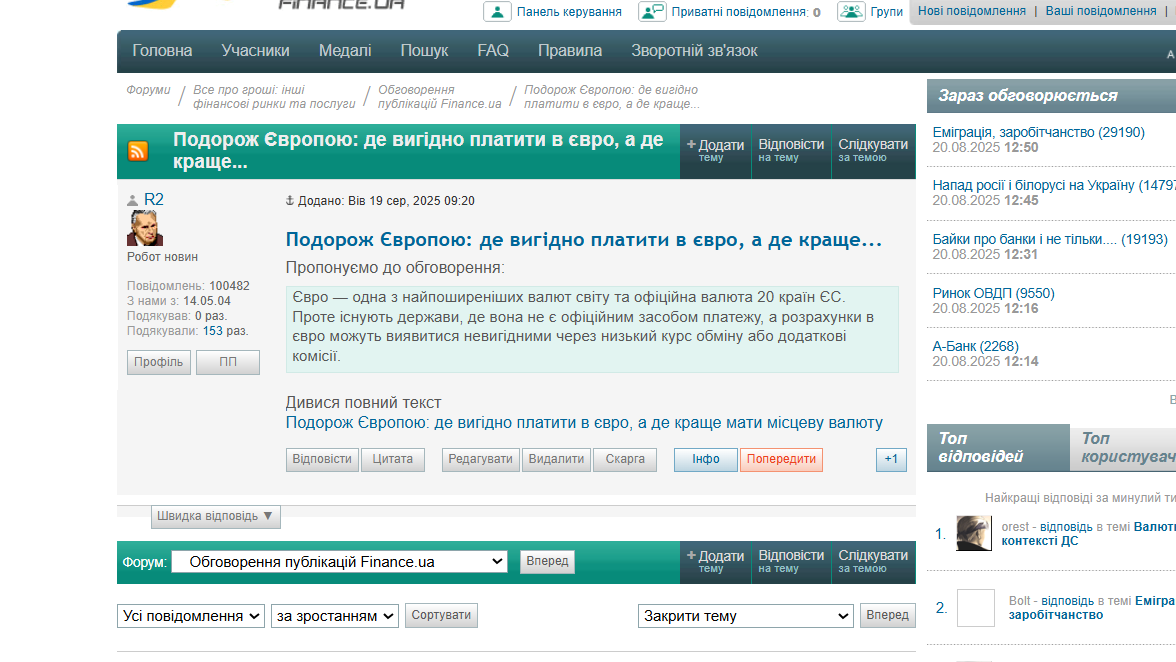Open А-Банк (2268) topic

(976, 346)
